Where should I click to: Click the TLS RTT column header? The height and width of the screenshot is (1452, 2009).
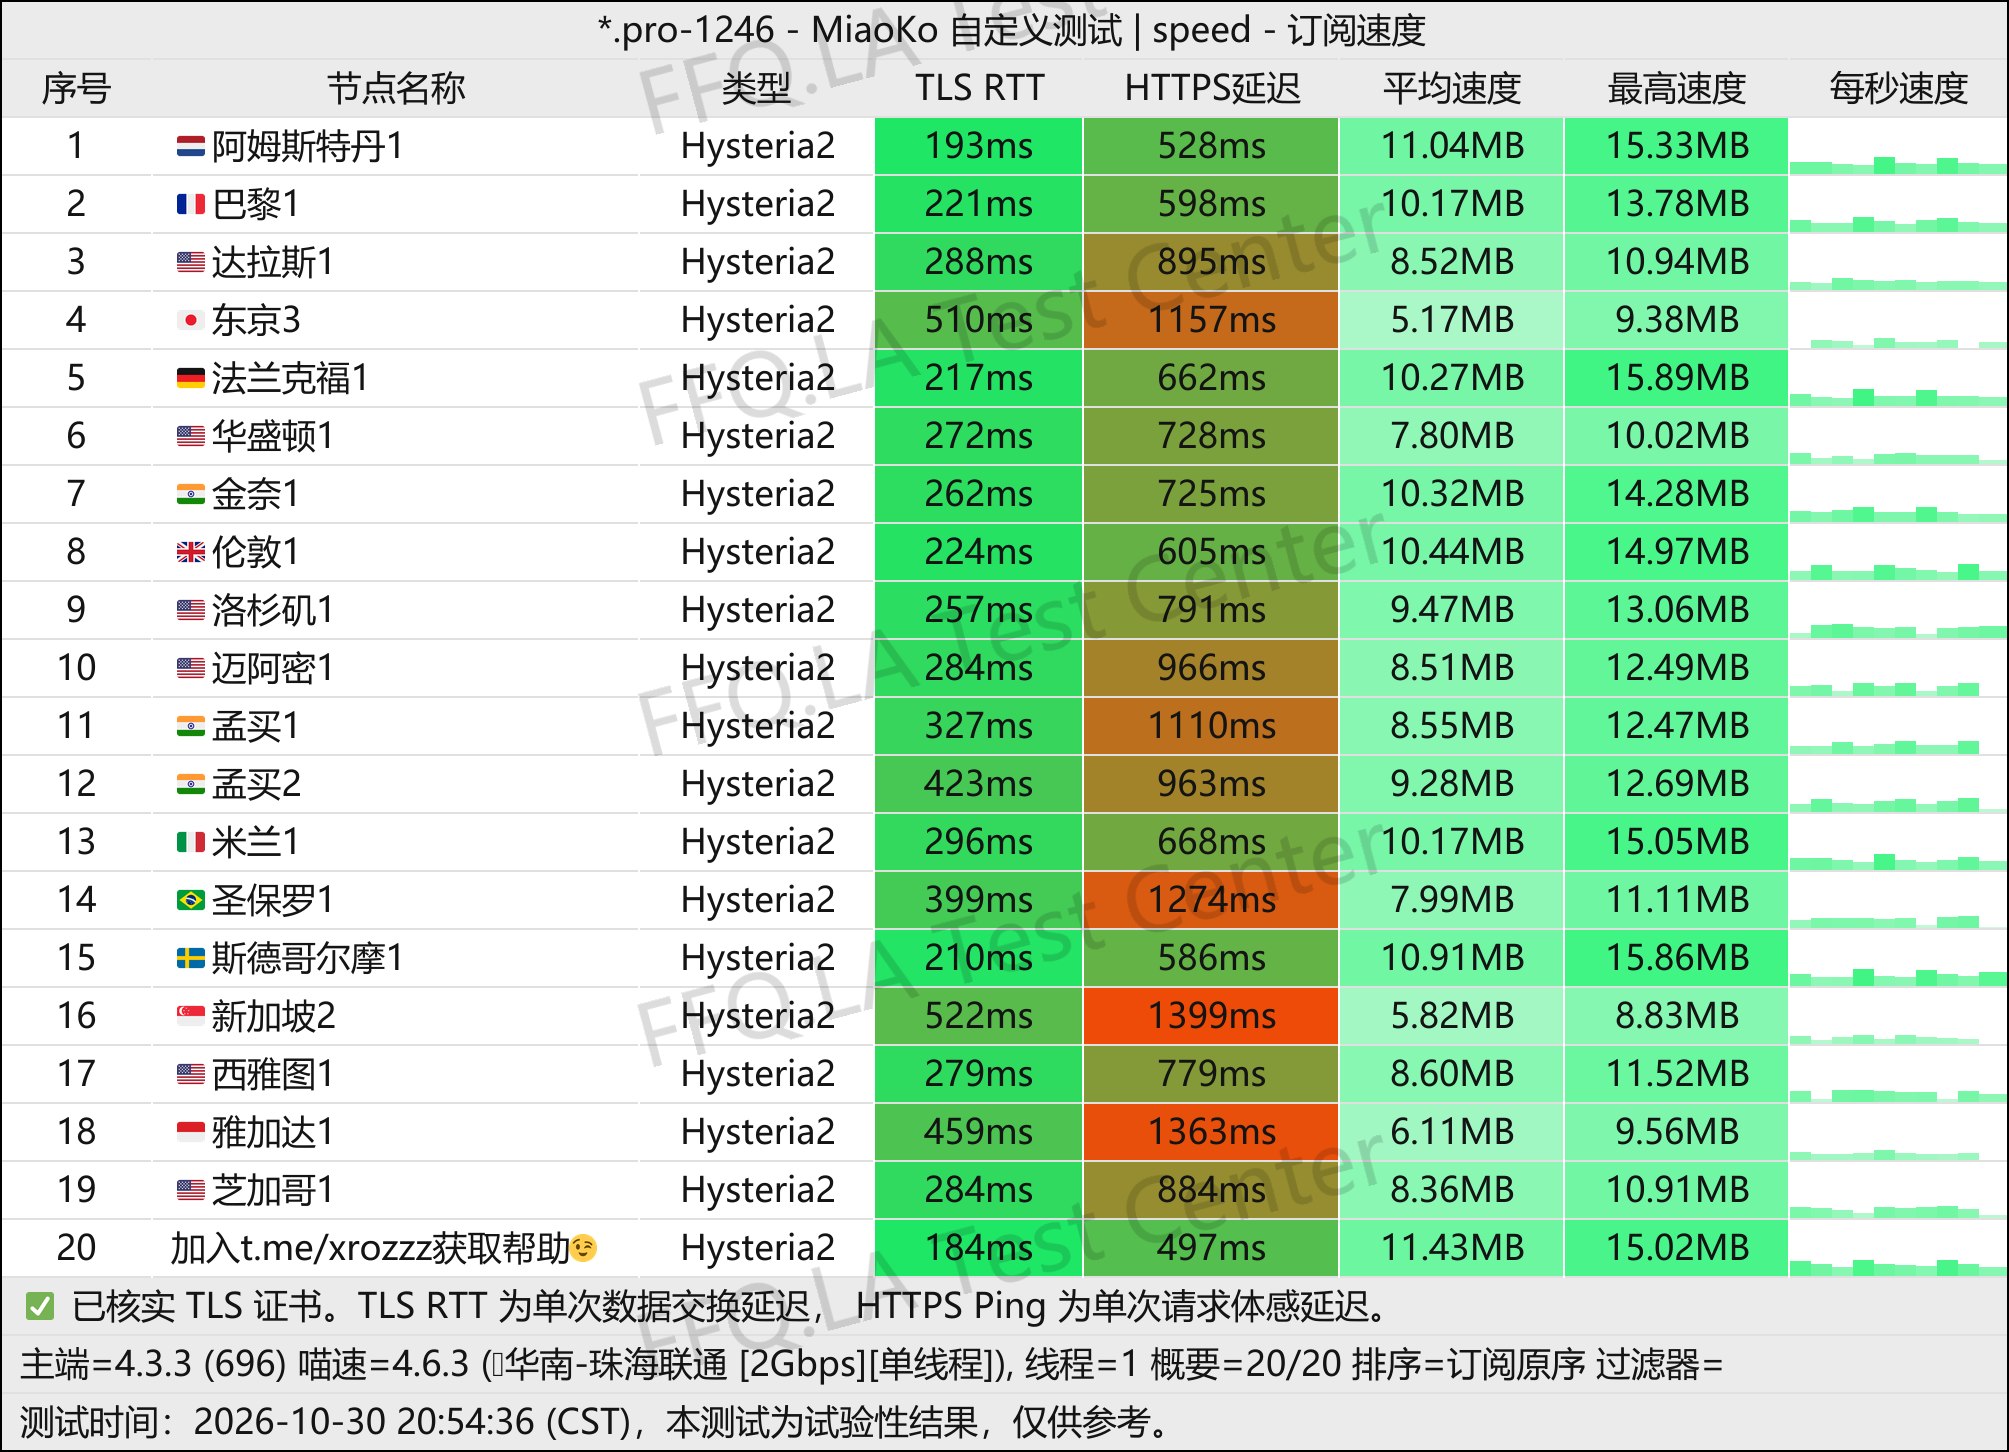tap(979, 89)
